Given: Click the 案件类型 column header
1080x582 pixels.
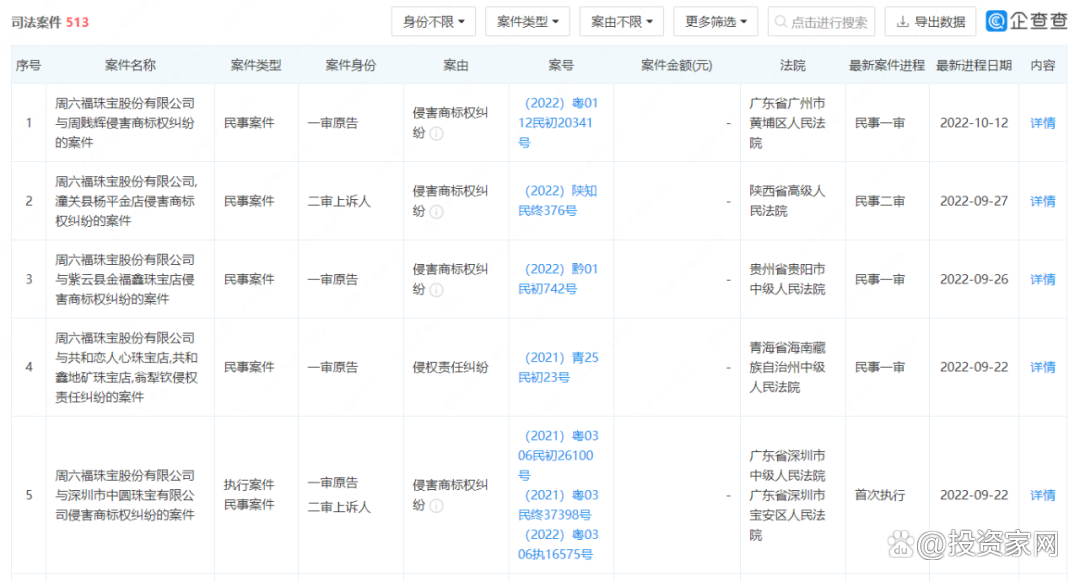Looking at the screenshot, I should pyautogui.click(x=256, y=65).
